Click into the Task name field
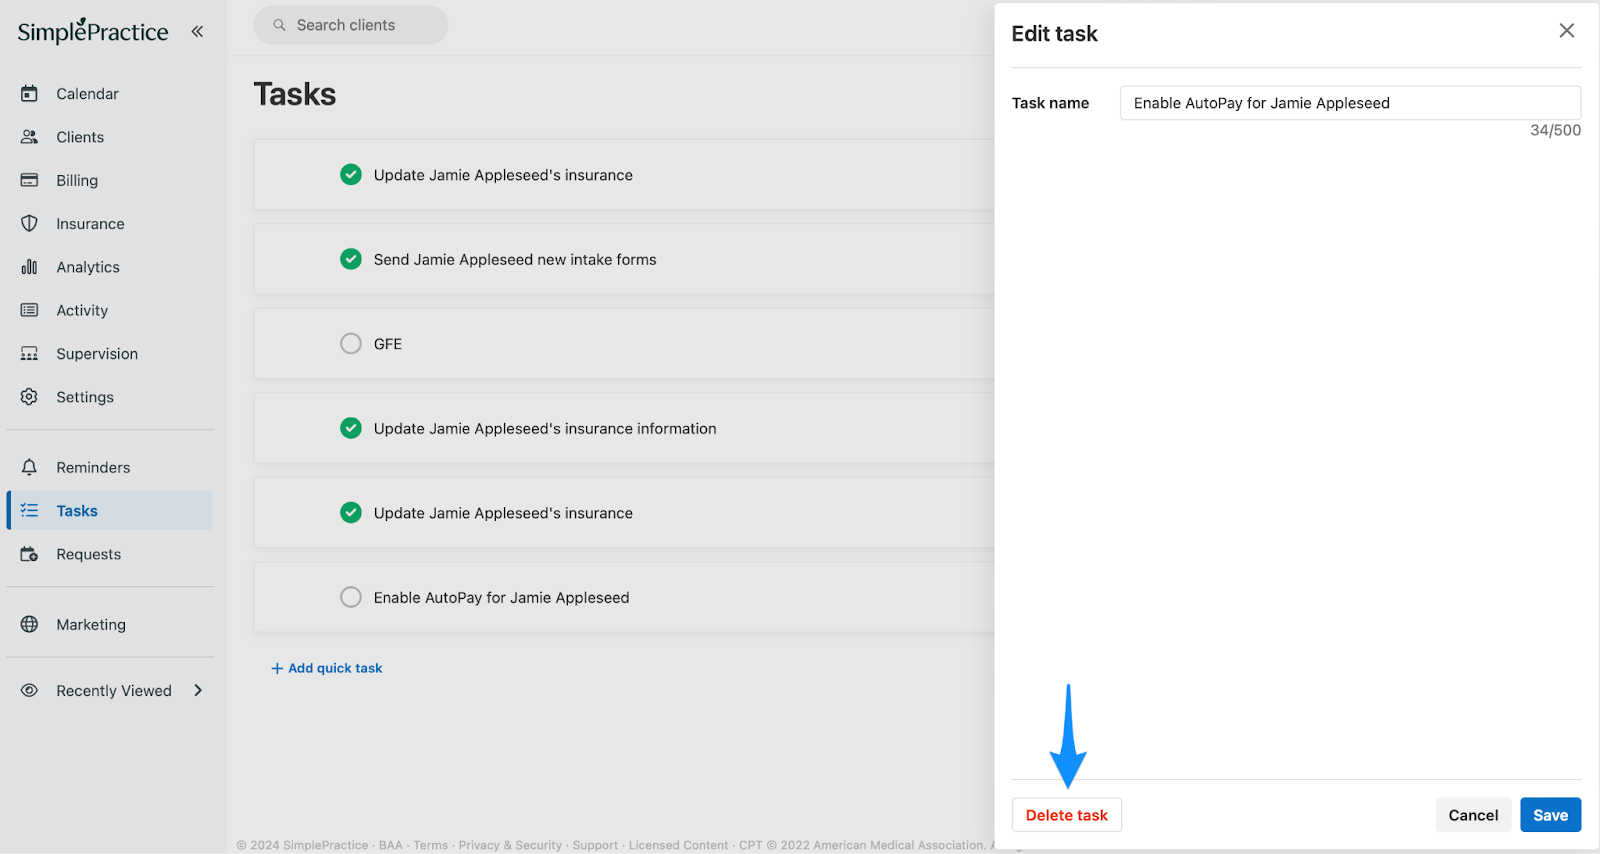1600x854 pixels. [x=1350, y=103]
